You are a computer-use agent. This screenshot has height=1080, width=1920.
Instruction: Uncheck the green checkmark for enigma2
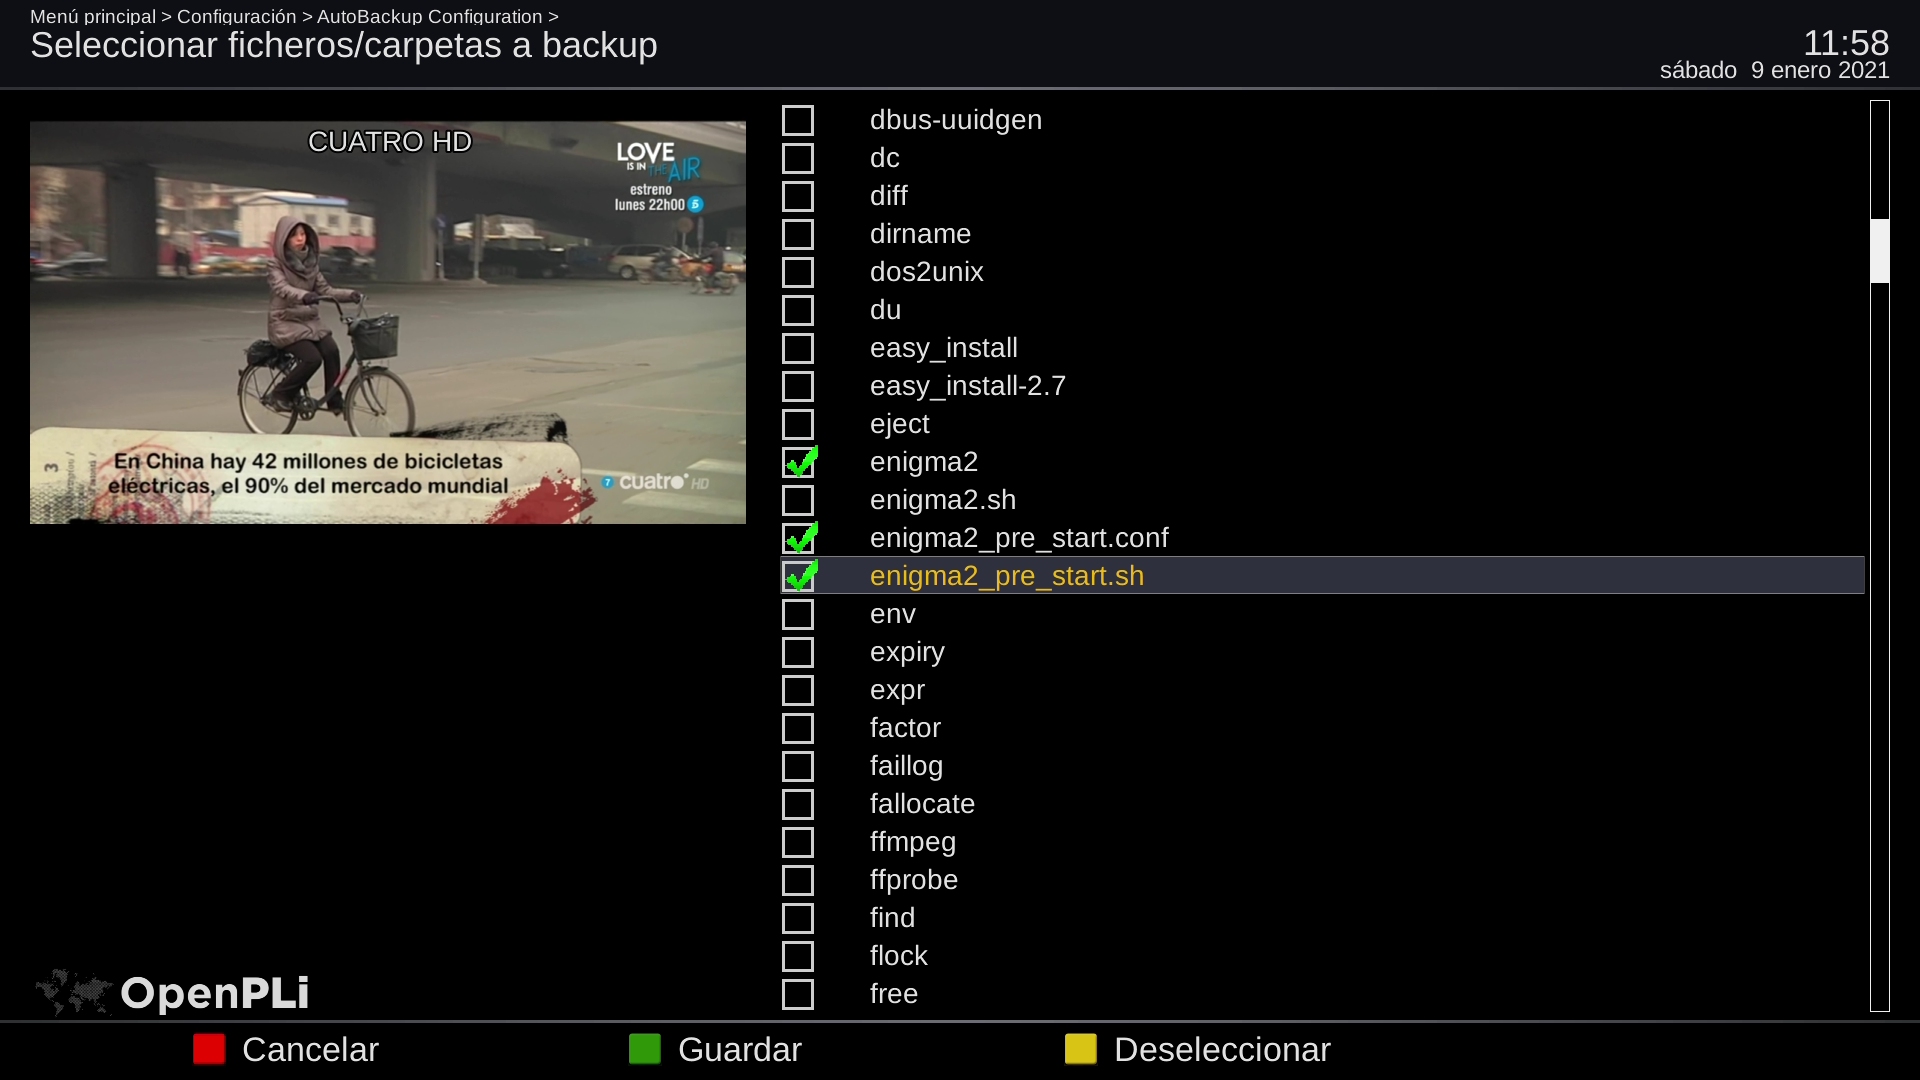click(x=799, y=462)
